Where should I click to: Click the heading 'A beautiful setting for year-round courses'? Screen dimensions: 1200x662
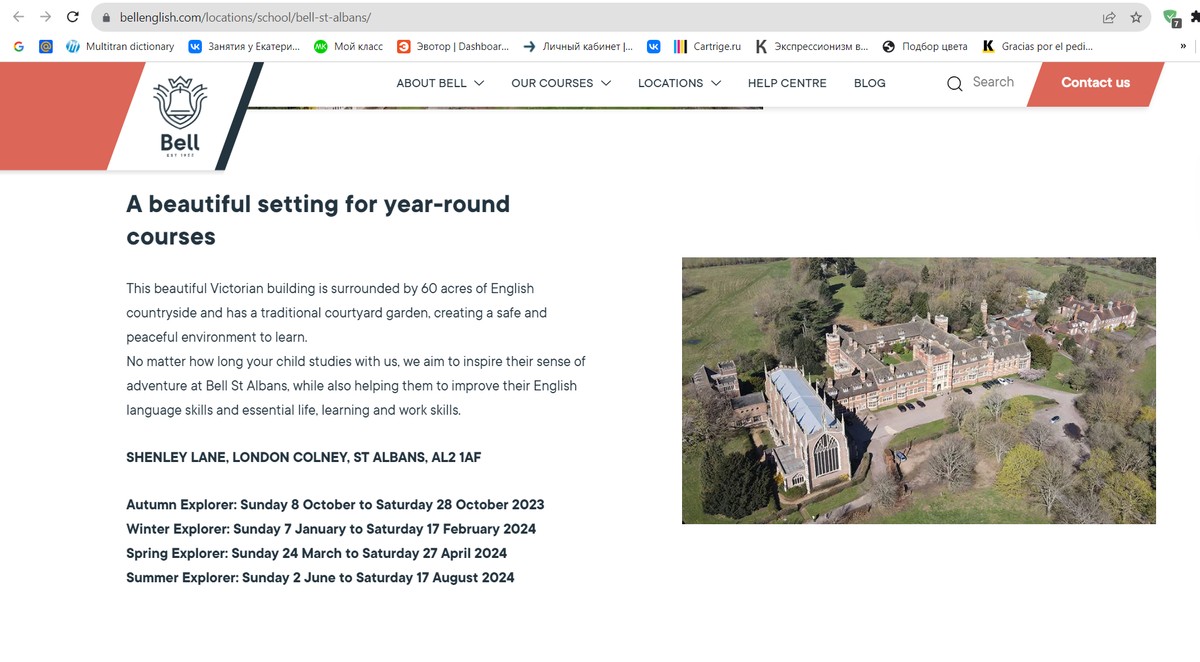coord(318,220)
